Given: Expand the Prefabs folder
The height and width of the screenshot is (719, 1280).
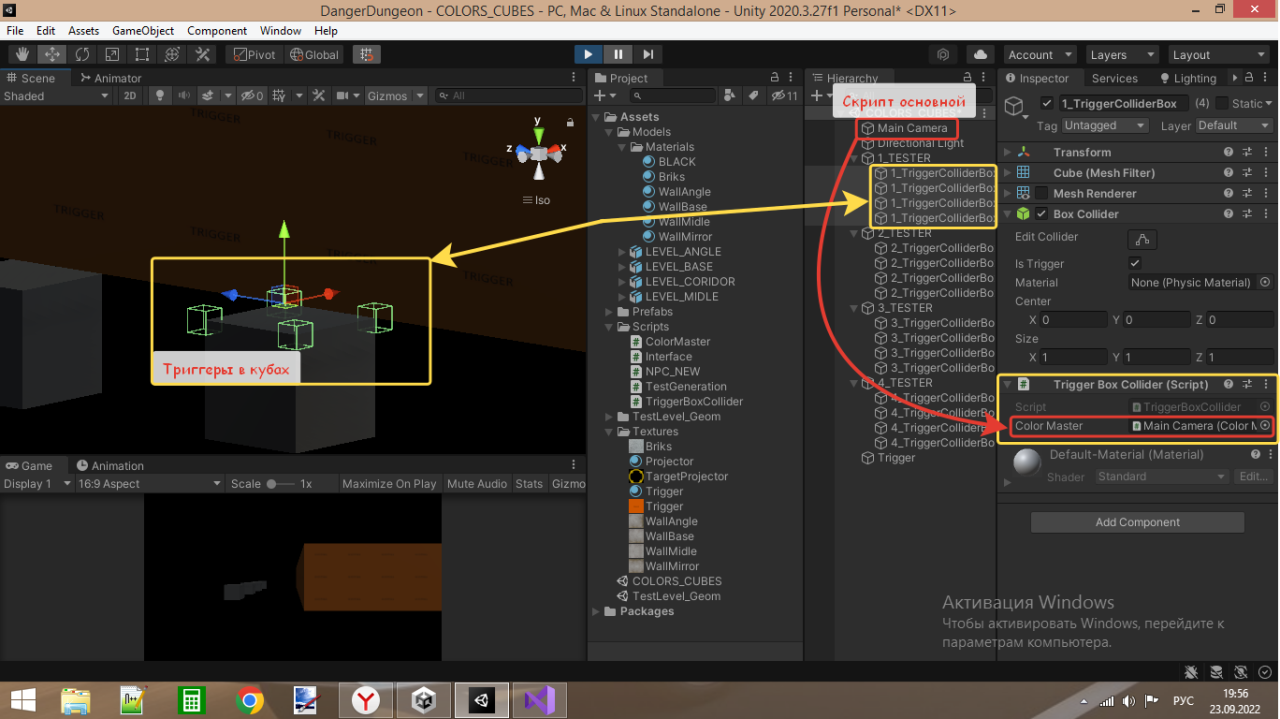Looking at the screenshot, I should point(610,312).
